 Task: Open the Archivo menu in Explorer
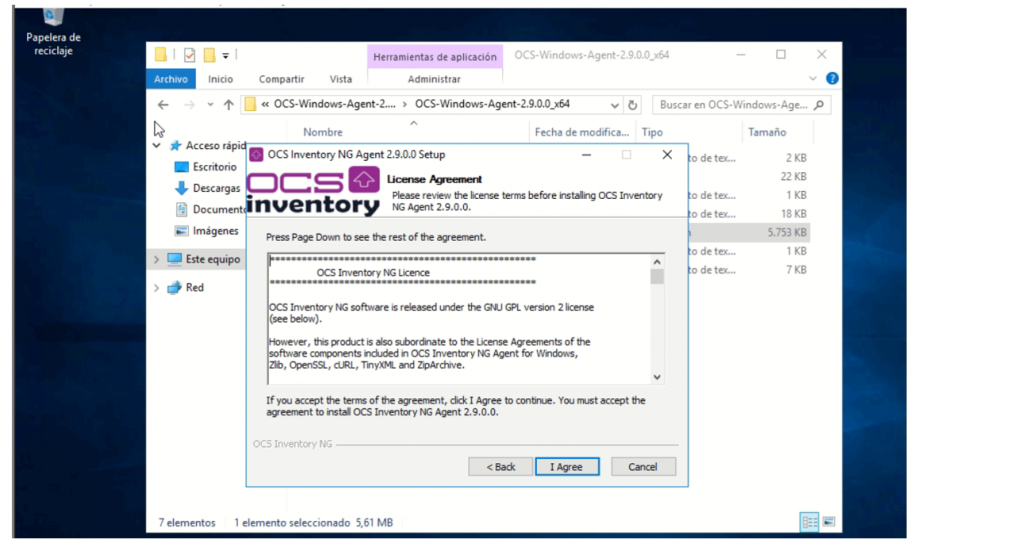170,79
